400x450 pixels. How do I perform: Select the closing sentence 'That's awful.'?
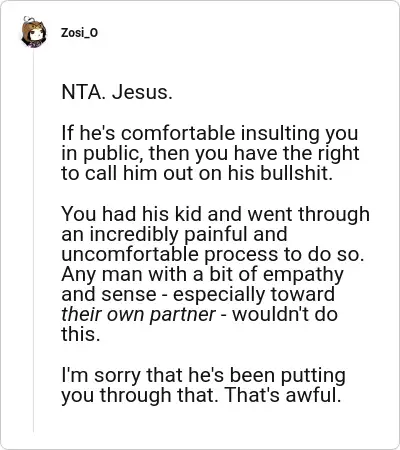(283, 395)
